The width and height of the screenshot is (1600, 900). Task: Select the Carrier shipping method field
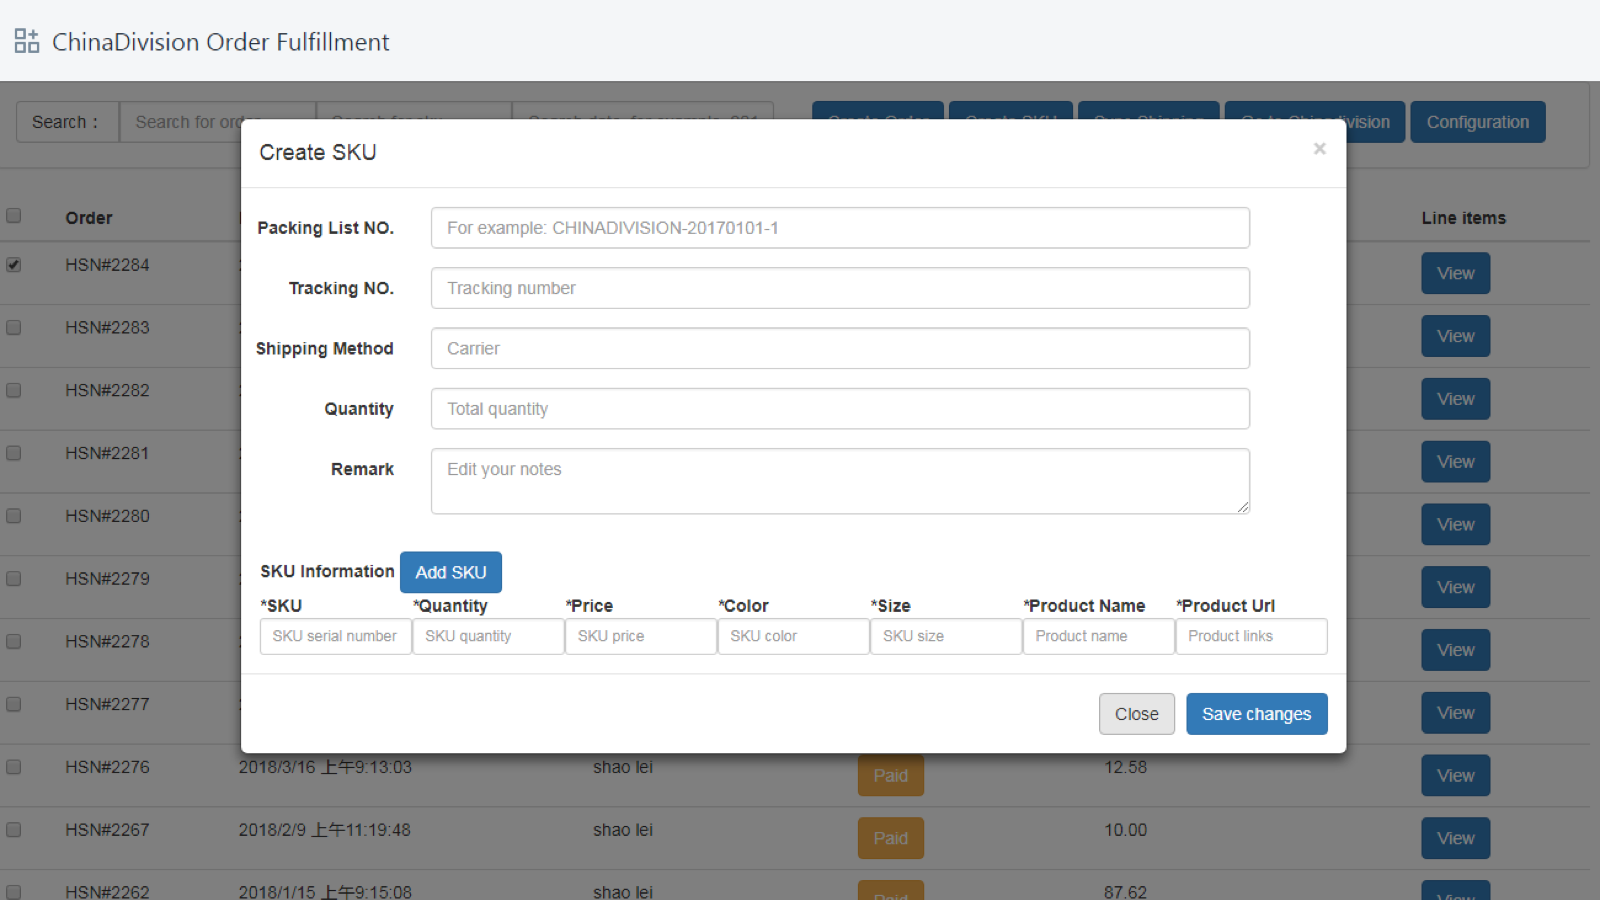(840, 348)
